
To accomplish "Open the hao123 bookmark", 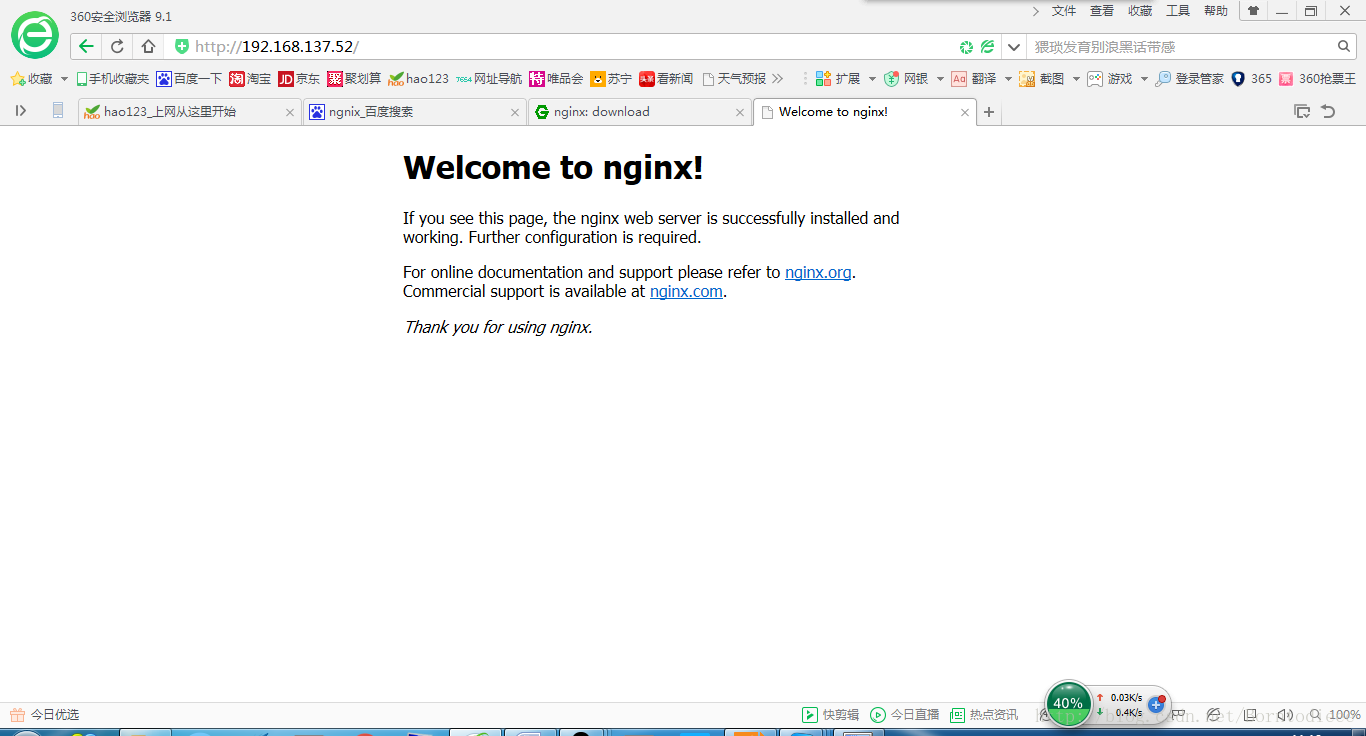I will point(419,78).
